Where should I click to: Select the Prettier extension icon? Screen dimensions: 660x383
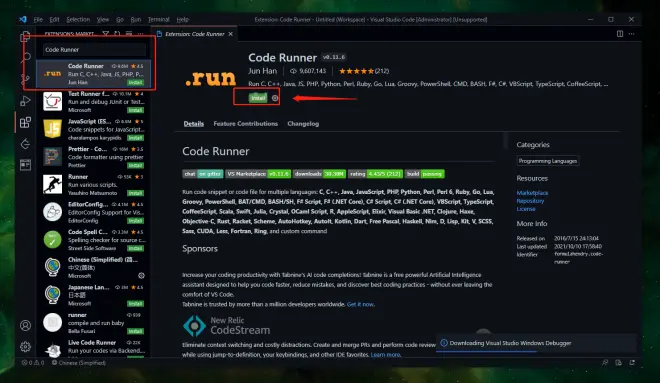[53, 157]
